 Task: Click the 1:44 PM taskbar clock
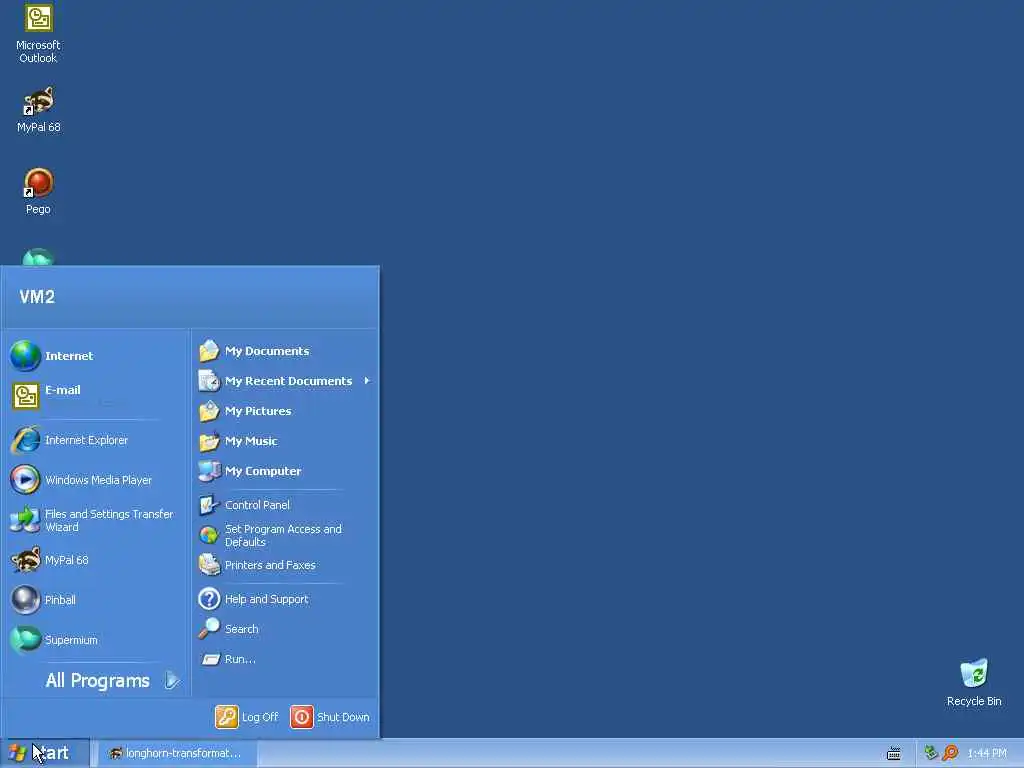[987, 754]
